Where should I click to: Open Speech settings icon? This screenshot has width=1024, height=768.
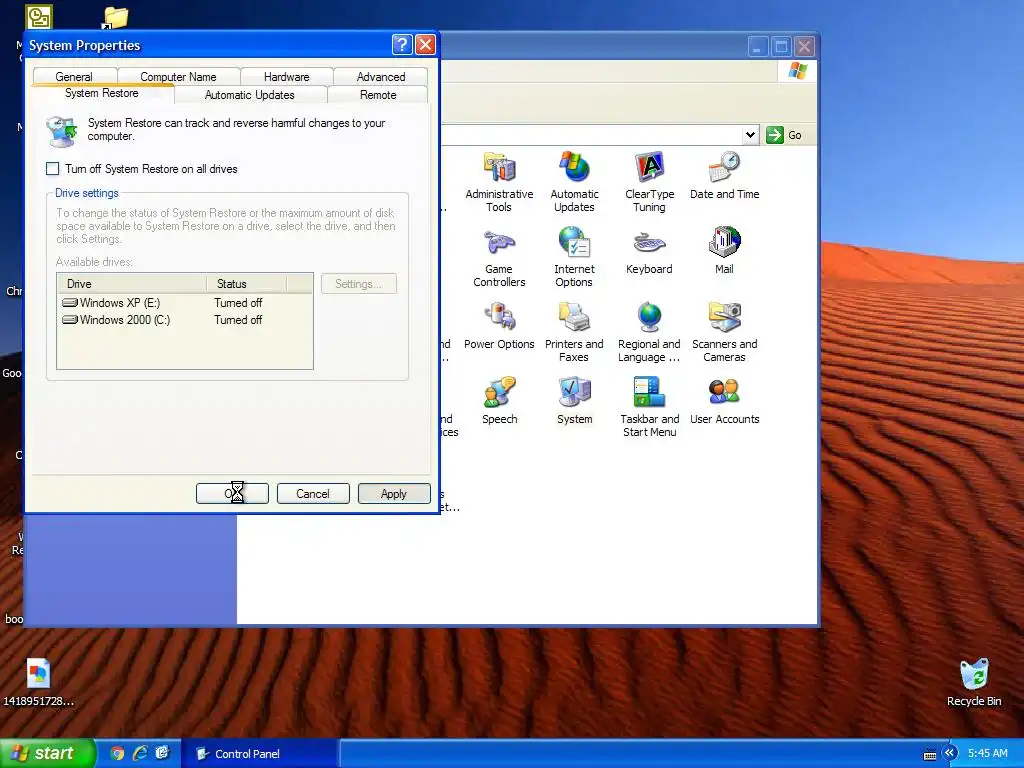[x=500, y=400]
